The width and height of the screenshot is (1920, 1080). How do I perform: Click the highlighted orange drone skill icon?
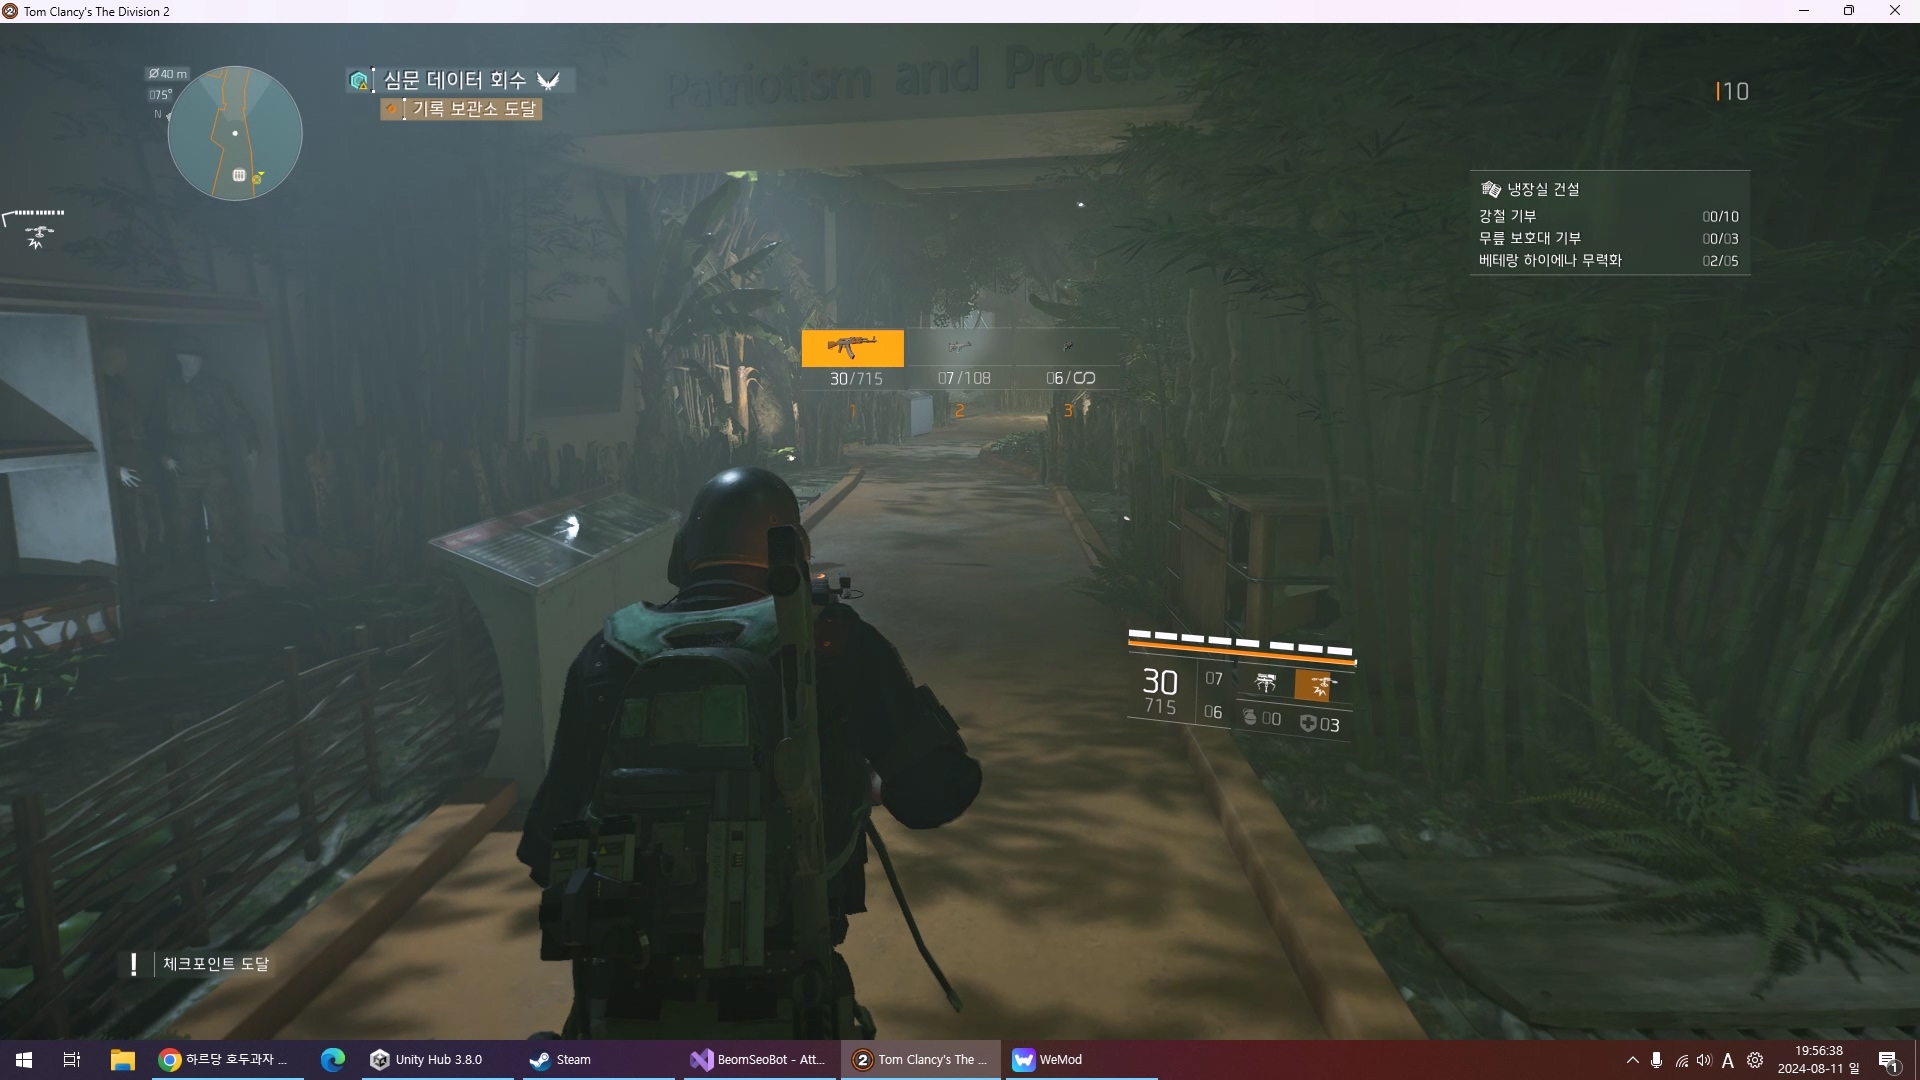[1320, 686]
